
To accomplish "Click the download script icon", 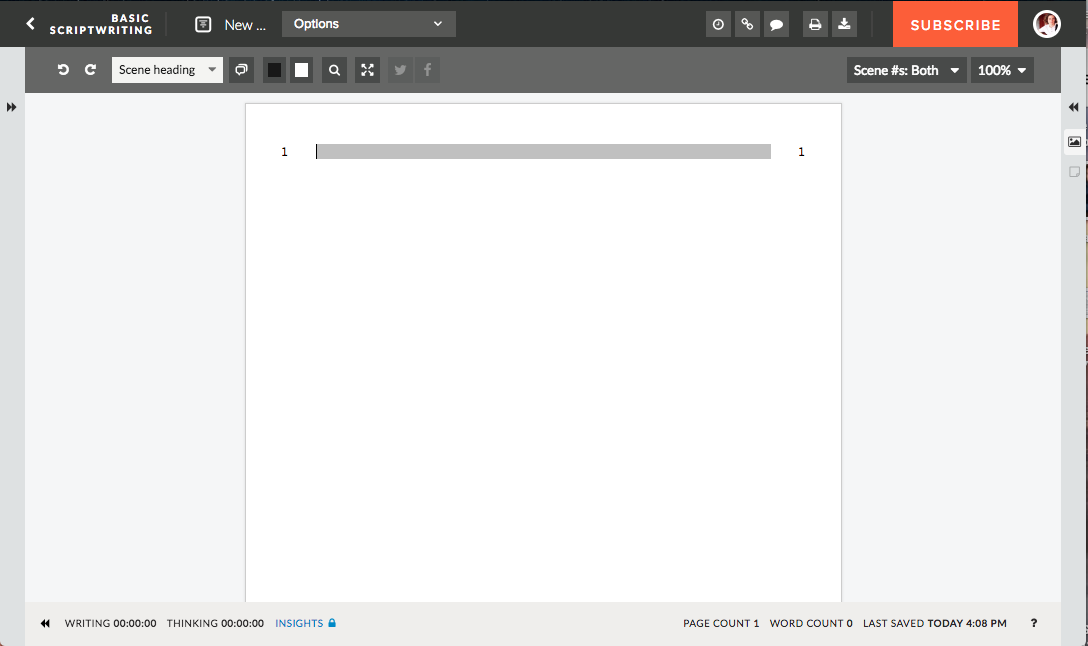I will click(844, 25).
